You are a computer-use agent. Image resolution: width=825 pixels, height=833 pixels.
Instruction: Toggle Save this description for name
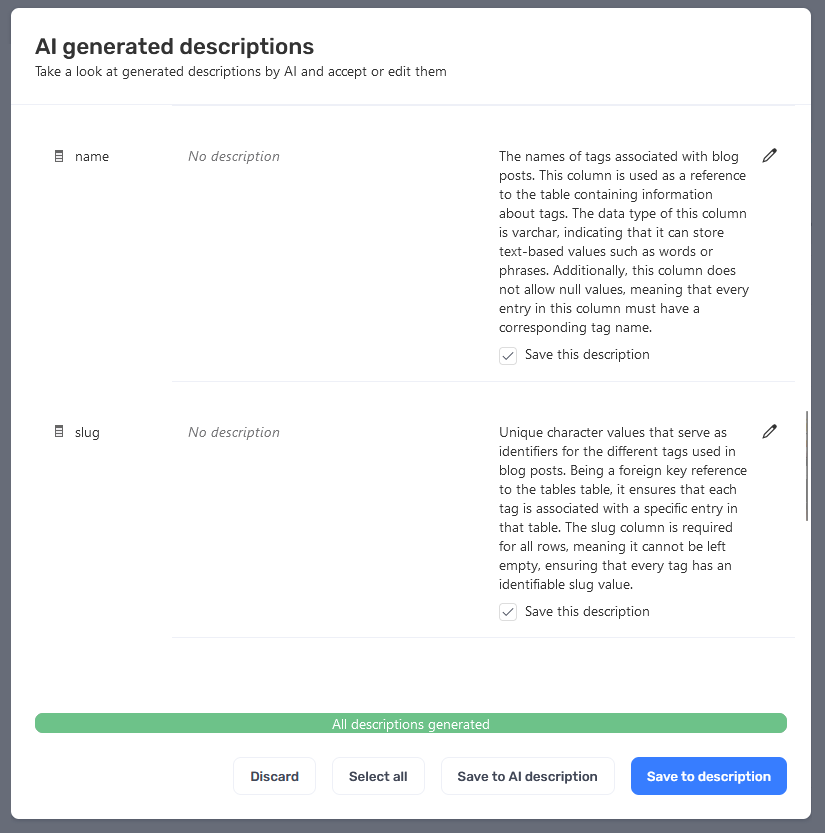click(x=508, y=355)
